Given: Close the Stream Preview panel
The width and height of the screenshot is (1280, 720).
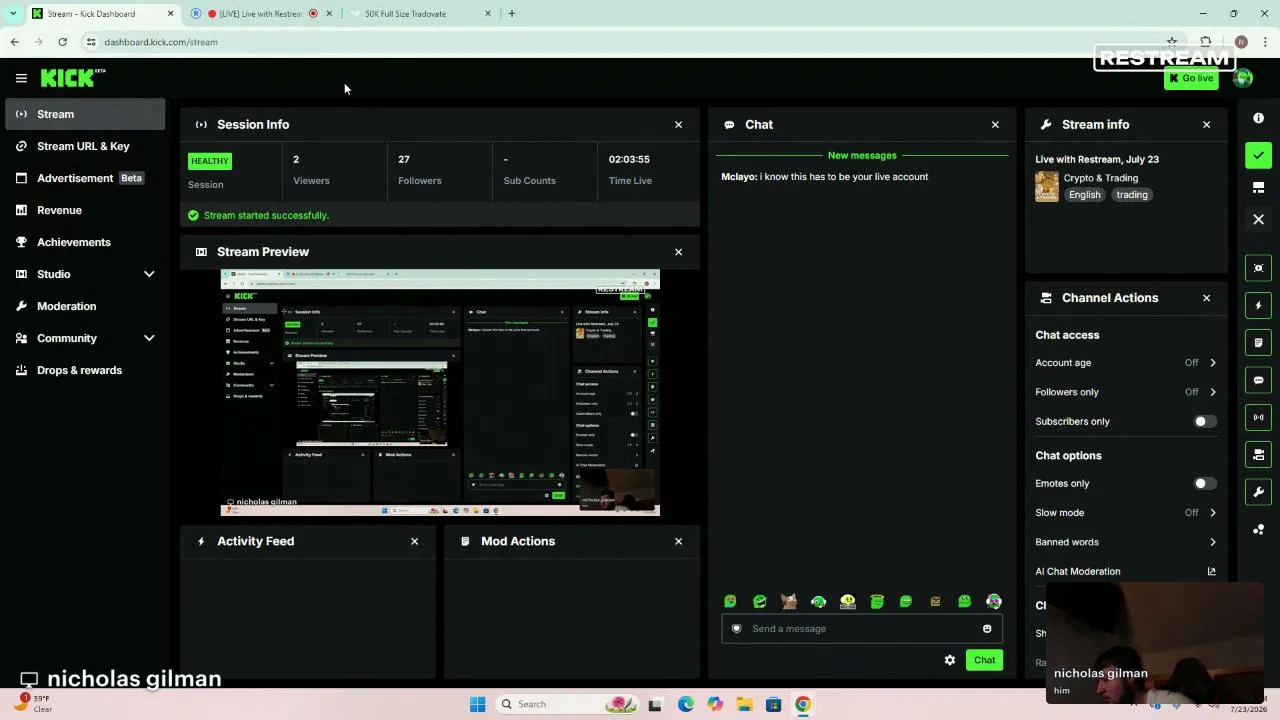Looking at the screenshot, I should [x=678, y=252].
